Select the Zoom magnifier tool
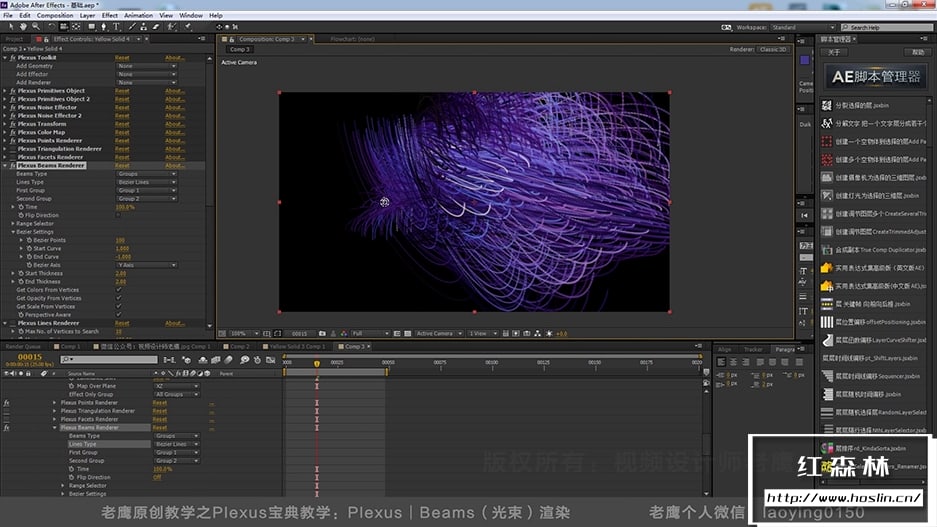The height and width of the screenshot is (527, 937). (x=36, y=27)
